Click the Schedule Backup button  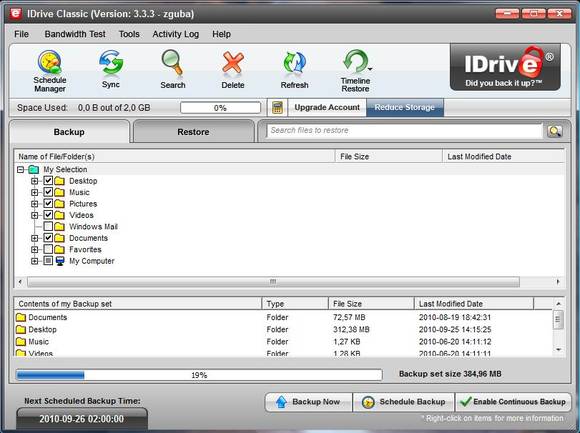[x=404, y=402]
